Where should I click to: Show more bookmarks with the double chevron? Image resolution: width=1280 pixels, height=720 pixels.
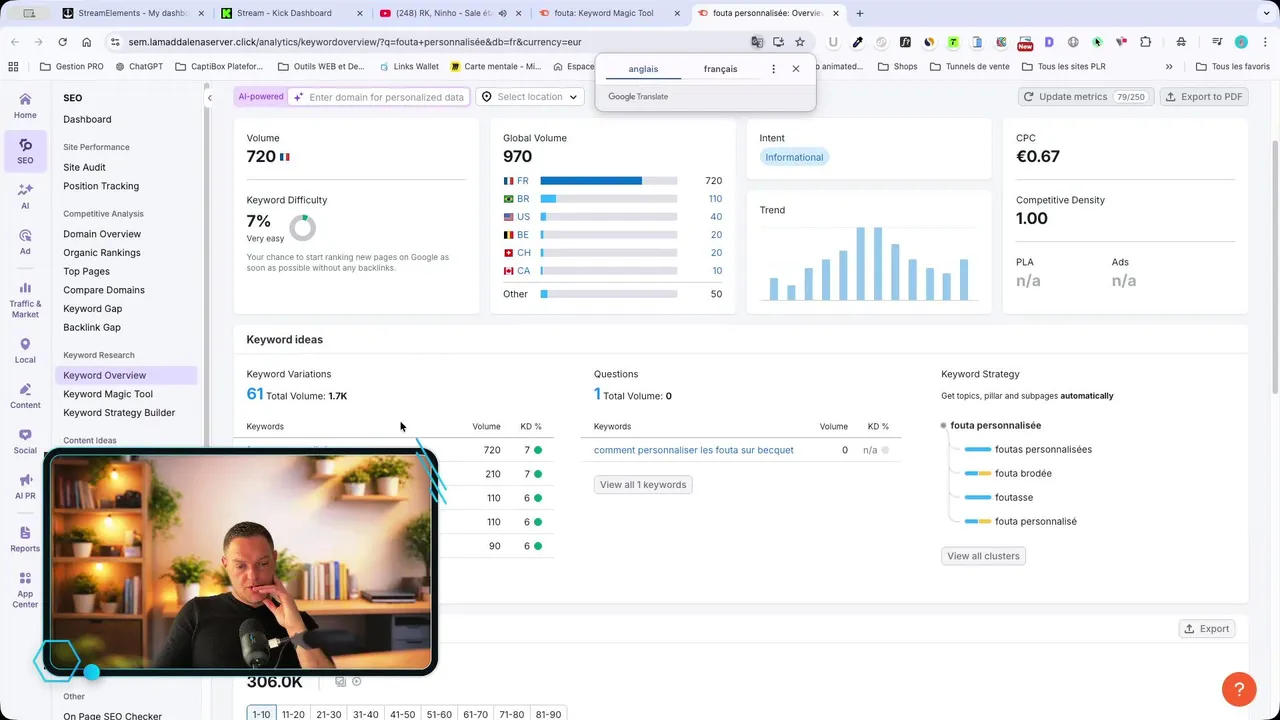click(1169, 67)
